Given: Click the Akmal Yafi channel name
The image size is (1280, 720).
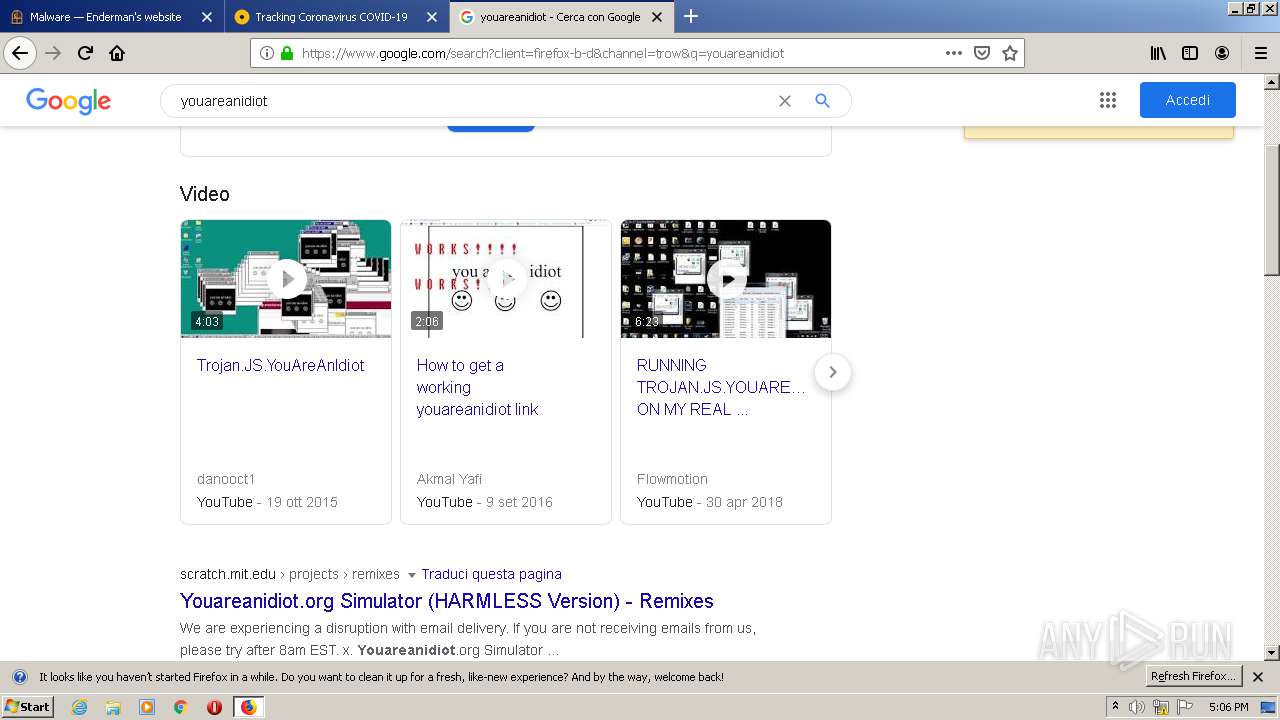Looking at the screenshot, I should (449, 479).
